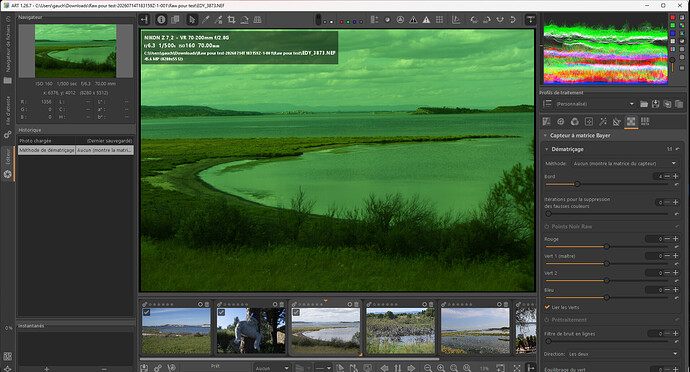Toggle red channel in the histogram

click(x=672, y=17)
